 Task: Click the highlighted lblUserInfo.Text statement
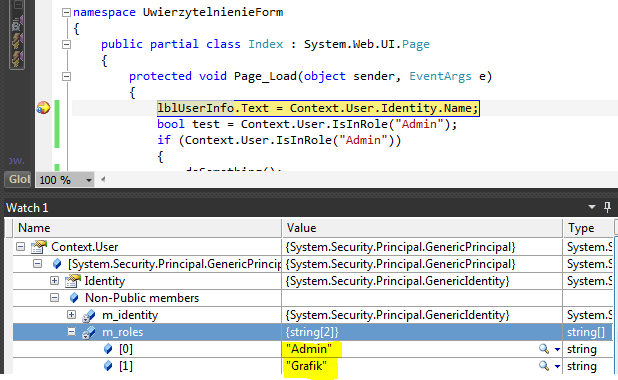(318, 108)
